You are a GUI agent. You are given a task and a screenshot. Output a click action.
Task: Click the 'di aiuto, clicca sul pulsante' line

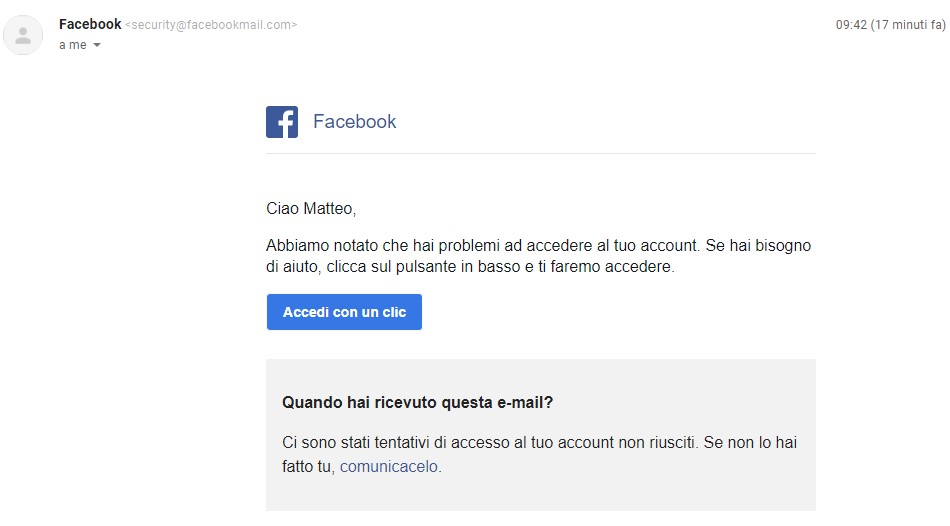470,267
